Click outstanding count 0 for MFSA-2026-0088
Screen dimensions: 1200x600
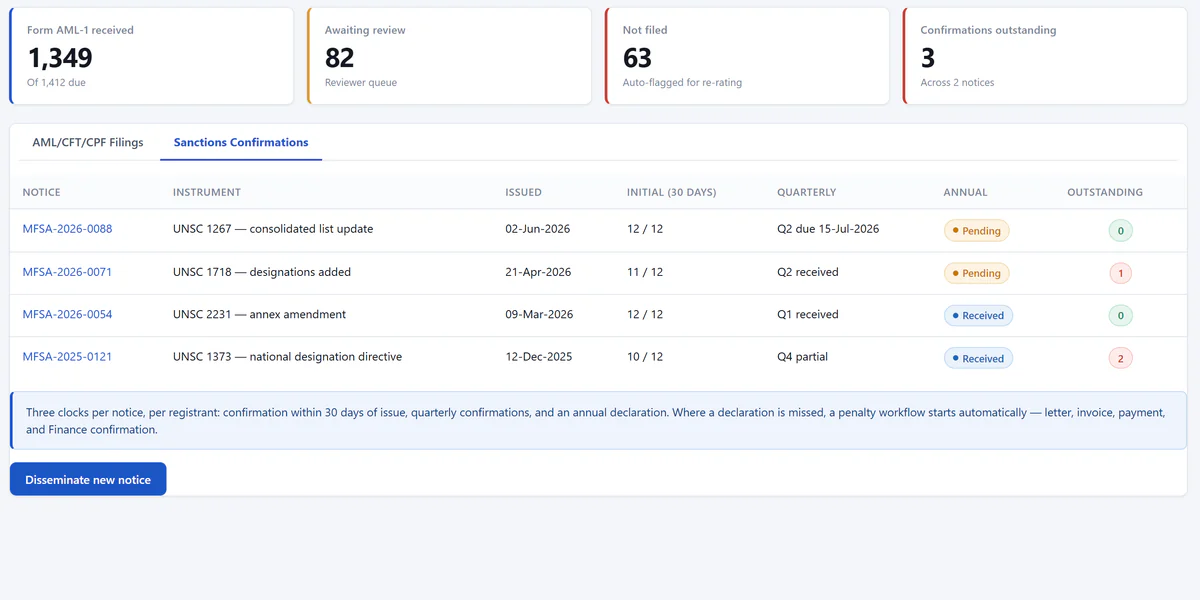pyautogui.click(x=1120, y=231)
